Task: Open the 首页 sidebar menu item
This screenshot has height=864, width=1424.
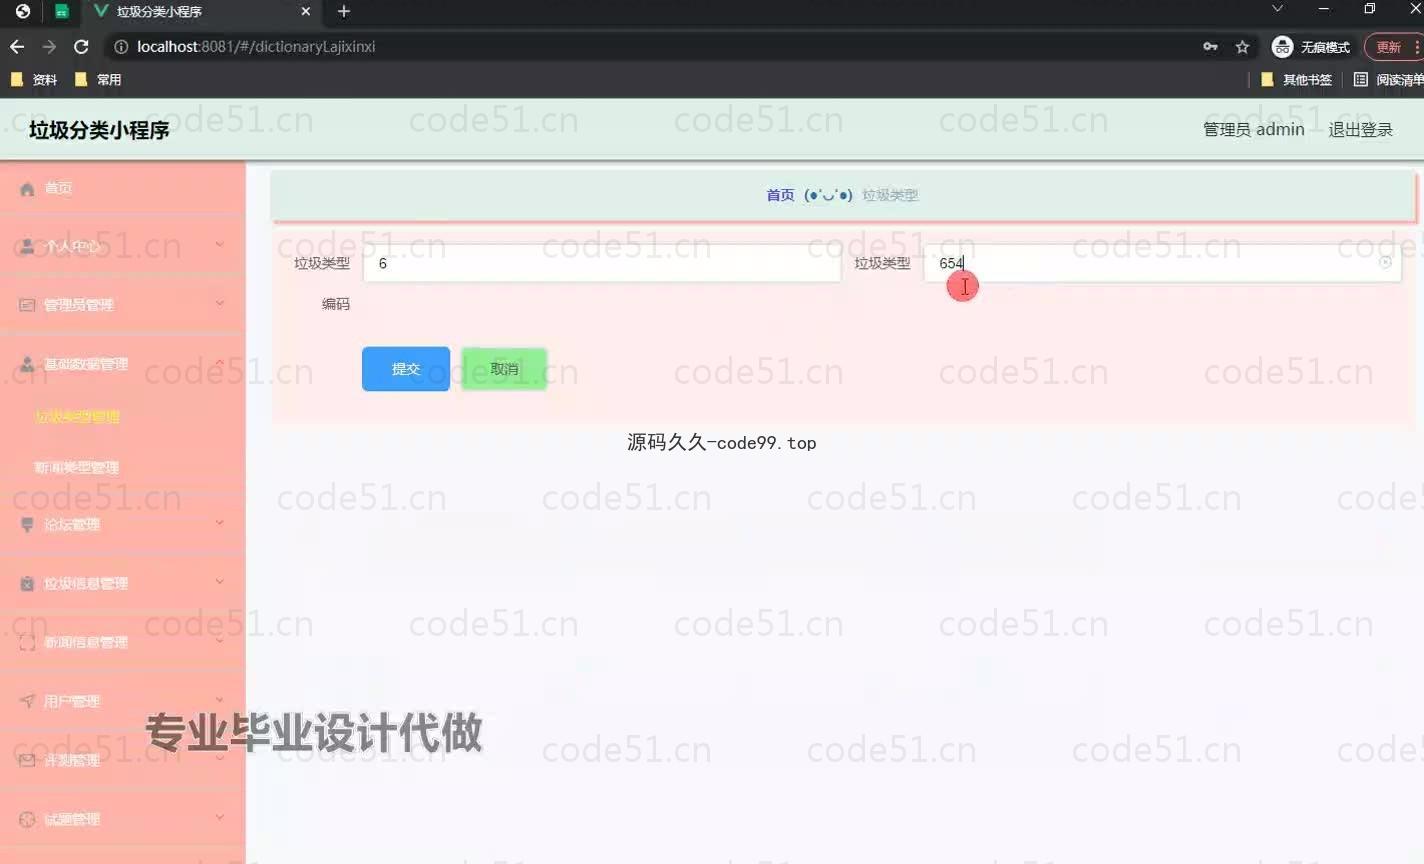Action: click(x=122, y=188)
